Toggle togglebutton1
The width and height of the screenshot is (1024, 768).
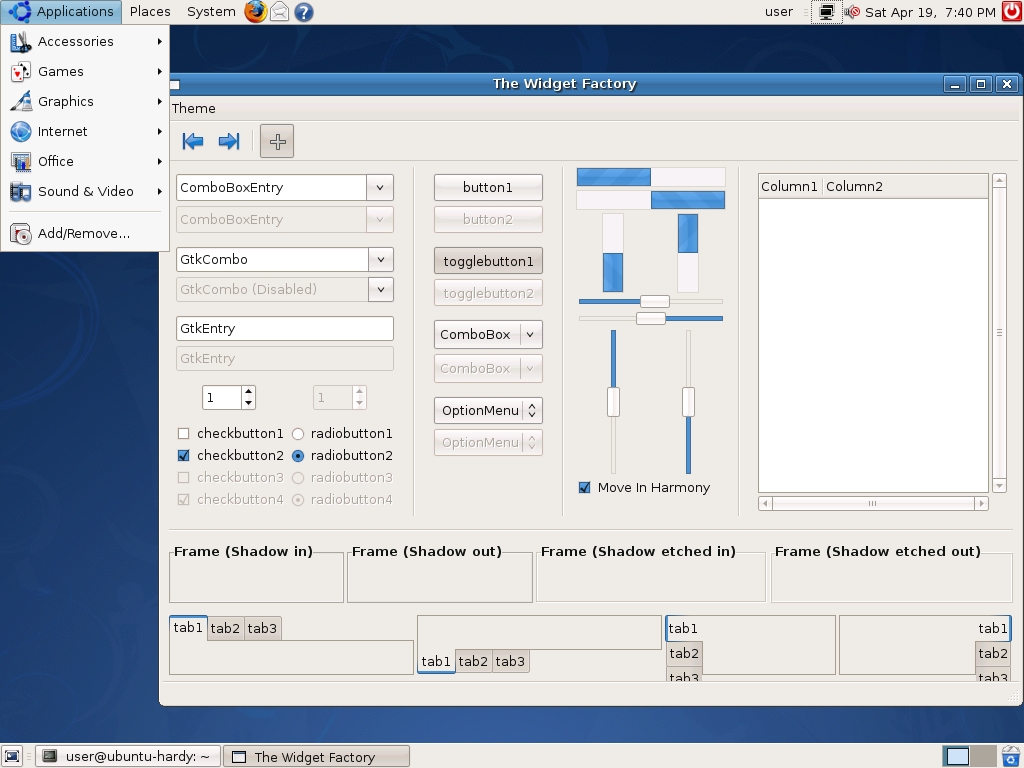tap(488, 261)
